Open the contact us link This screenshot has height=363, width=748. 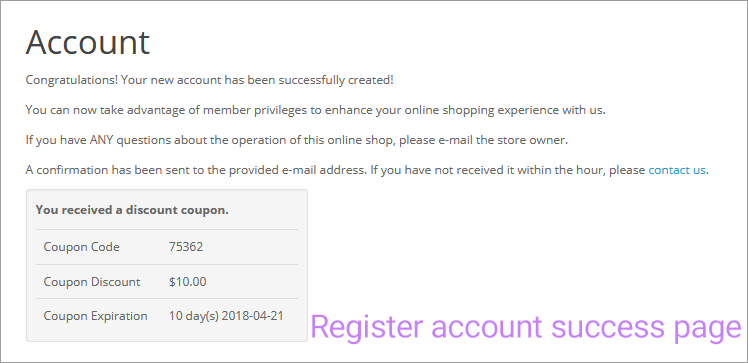(x=676, y=170)
